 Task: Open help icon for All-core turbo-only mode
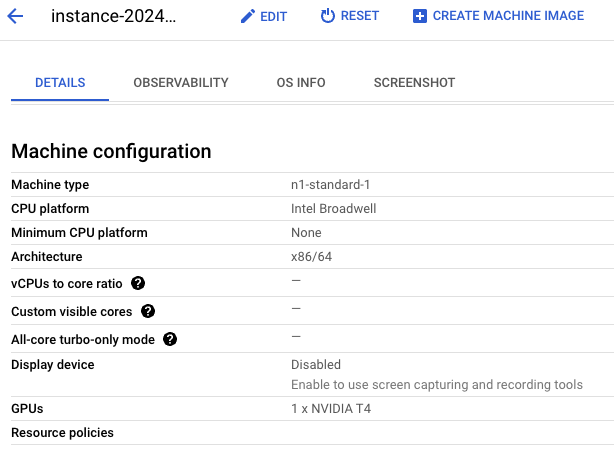[170, 339]
